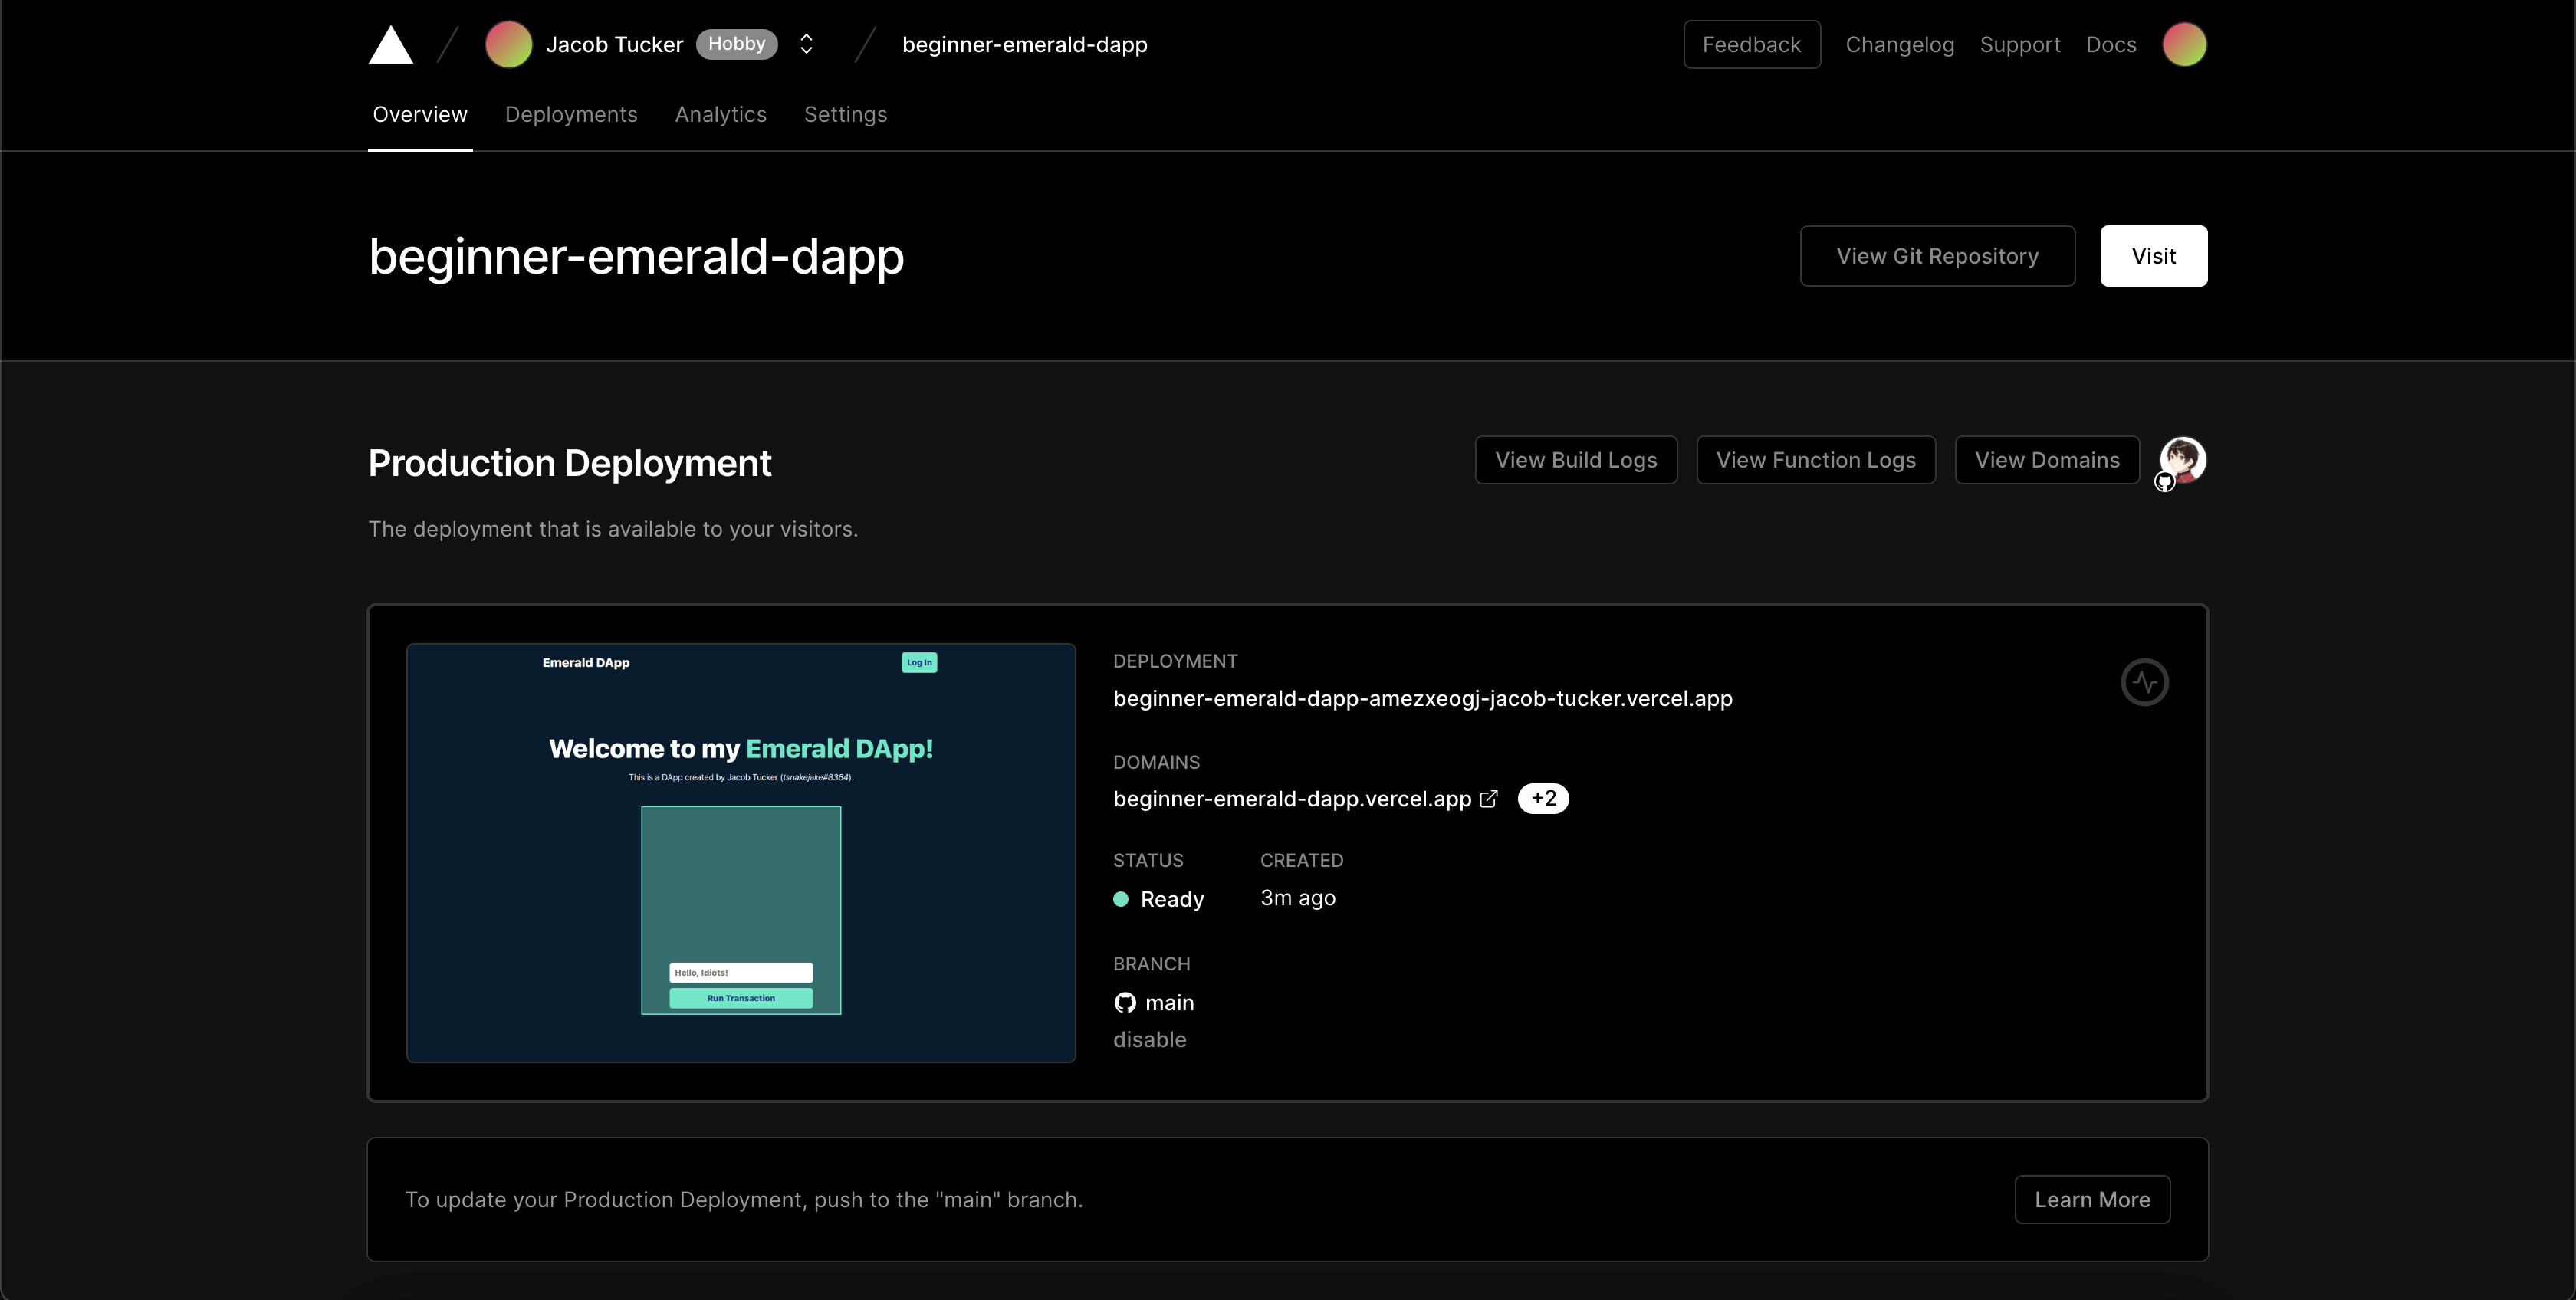Click the external link icon beside domain
Screen dimensions: 2576x1300
pos(1488,799)
